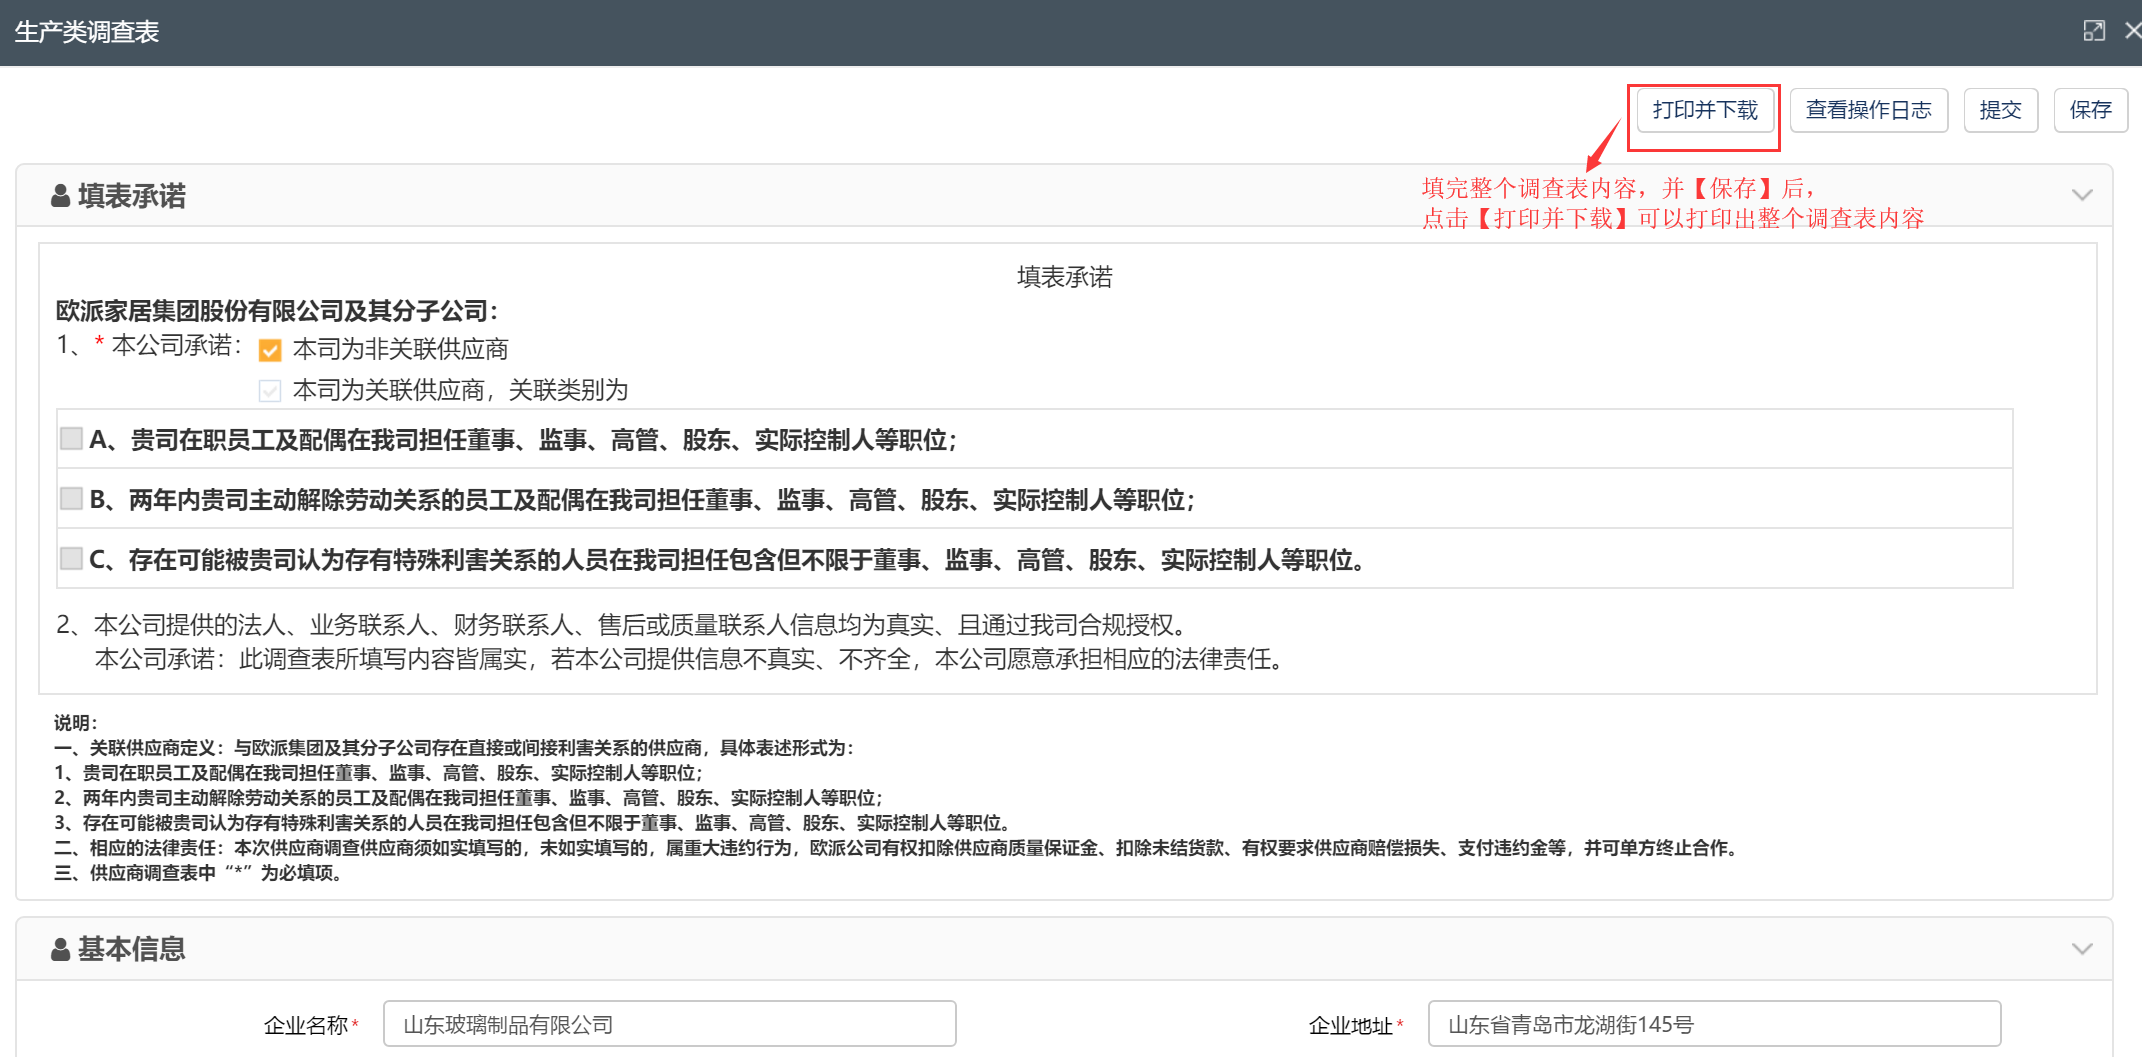This screenshot has height=1057, width=2142.
Task: Click the 企业地址 field label
Action: (x=1351, y=1025)
